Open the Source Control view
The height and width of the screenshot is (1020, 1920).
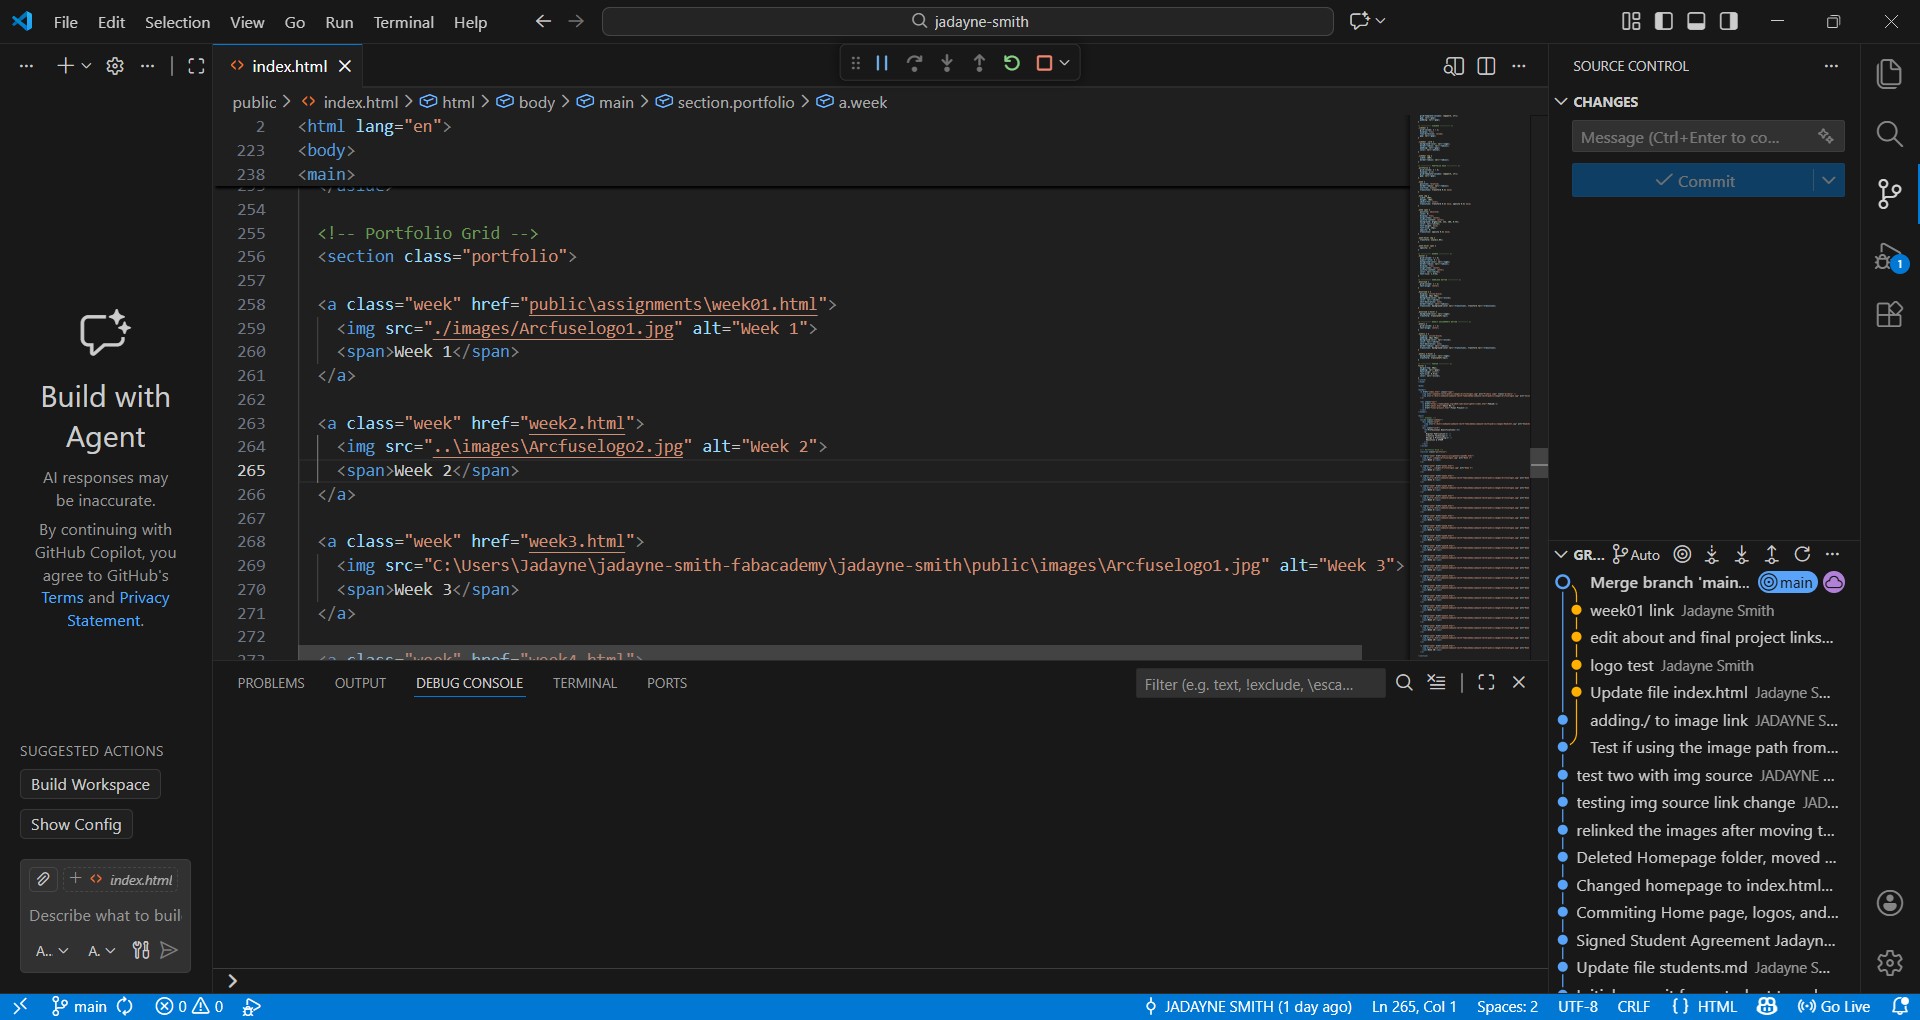click(1888, 194)
